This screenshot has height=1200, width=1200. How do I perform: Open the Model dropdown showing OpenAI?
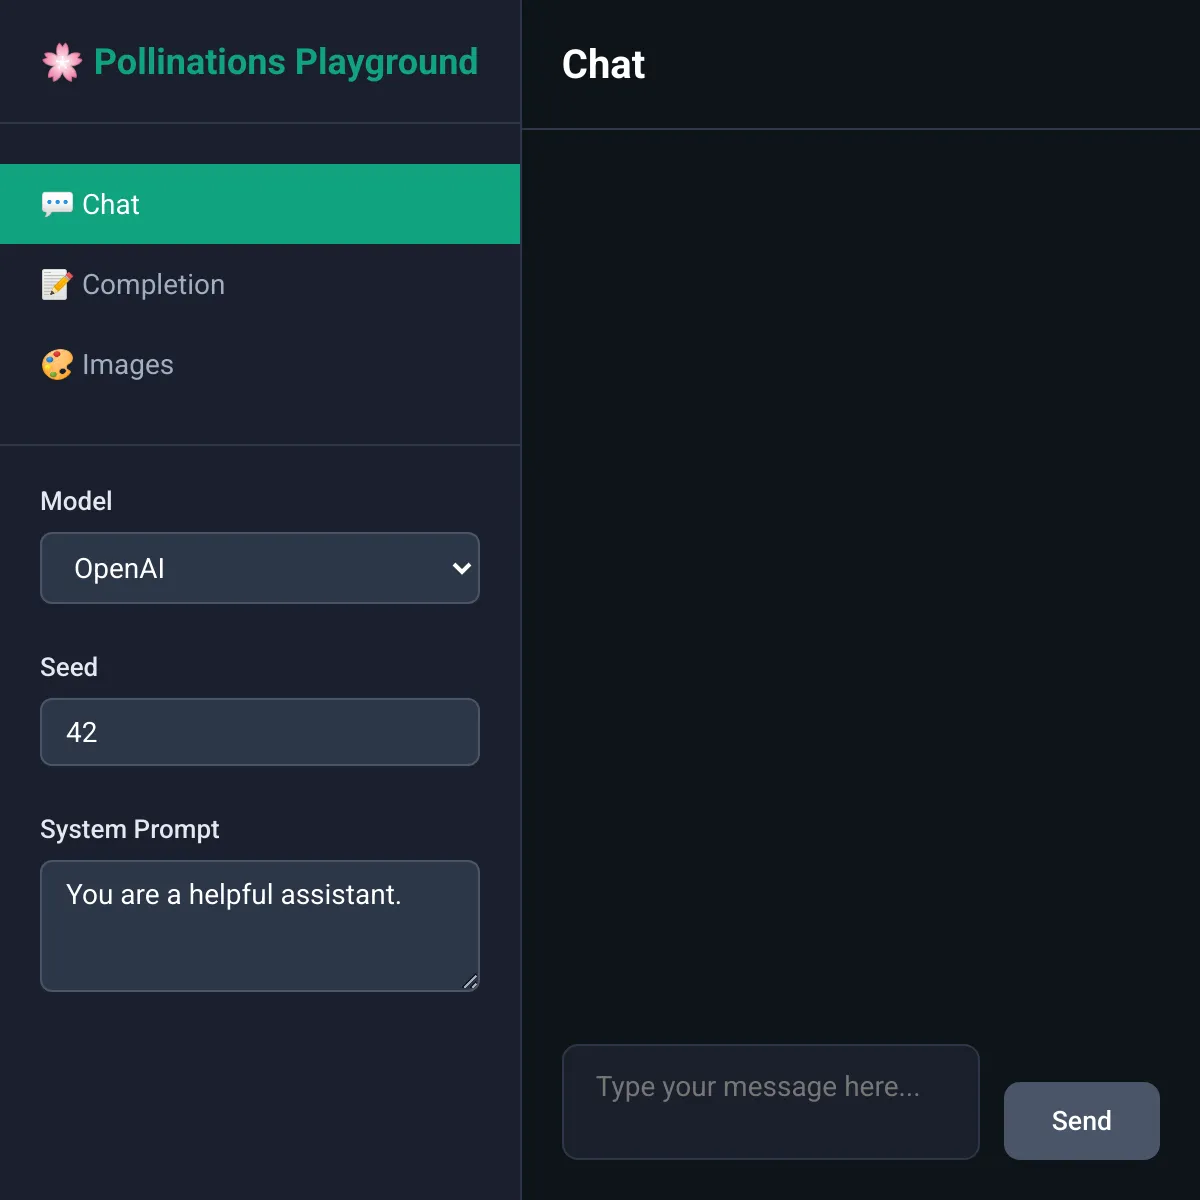coord(260,568)
